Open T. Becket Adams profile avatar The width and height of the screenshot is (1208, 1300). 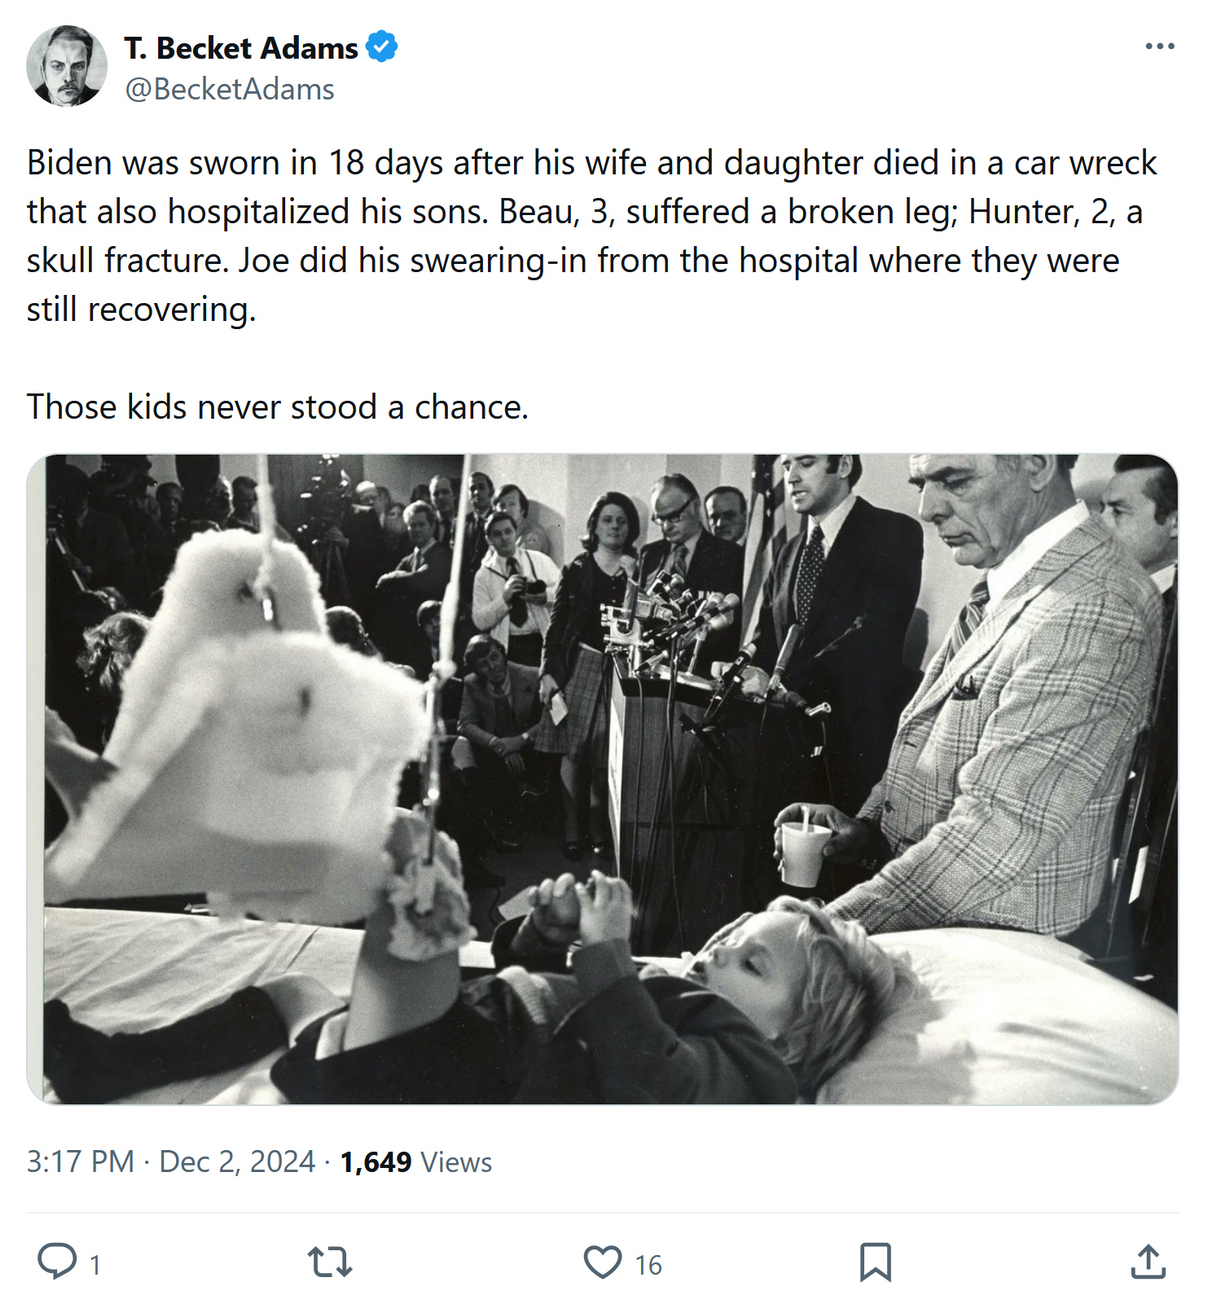pyautogui.click(x=66, y=66)
